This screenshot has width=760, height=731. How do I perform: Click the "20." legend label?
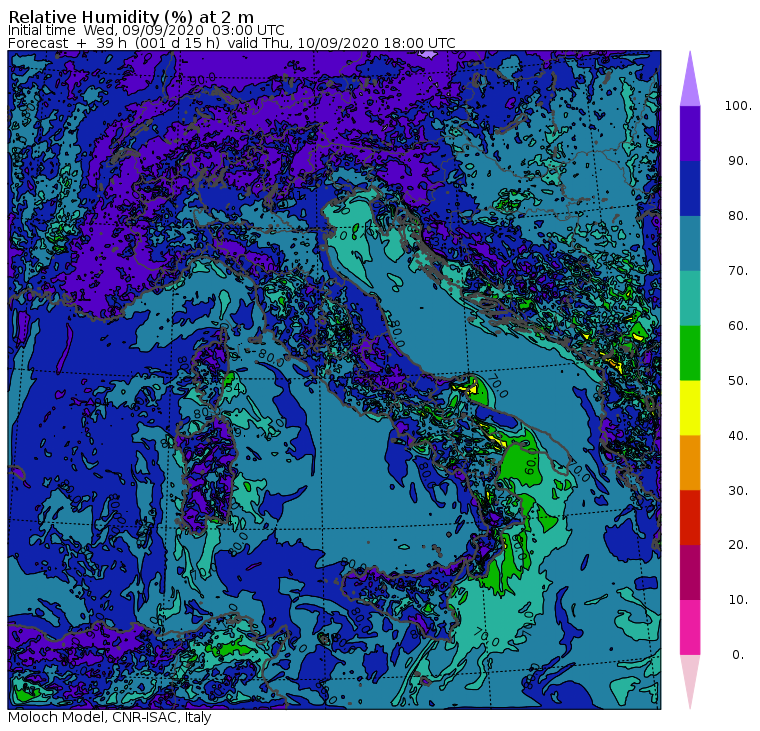click(x=738, y=545)
